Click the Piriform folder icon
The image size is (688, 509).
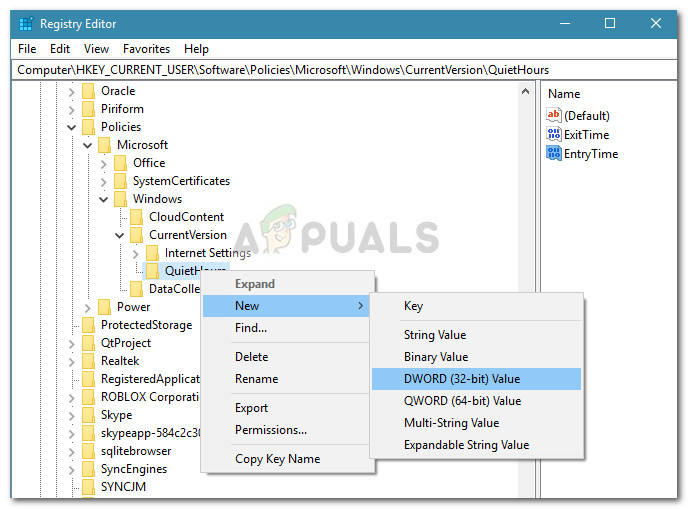pyautogui.click(x=89, y=109)
